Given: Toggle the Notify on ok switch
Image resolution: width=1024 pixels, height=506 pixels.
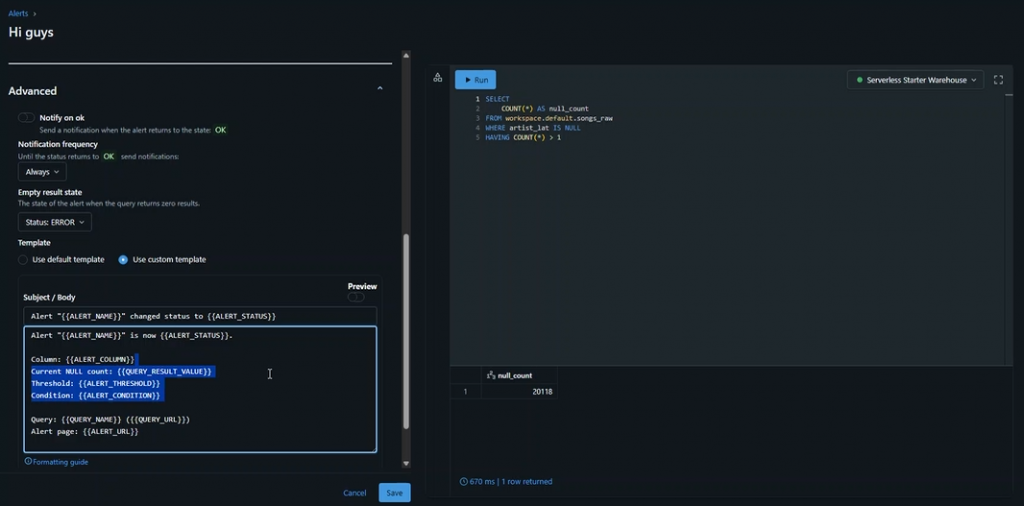Looking at the screenshot, I should tap(26, 118).
